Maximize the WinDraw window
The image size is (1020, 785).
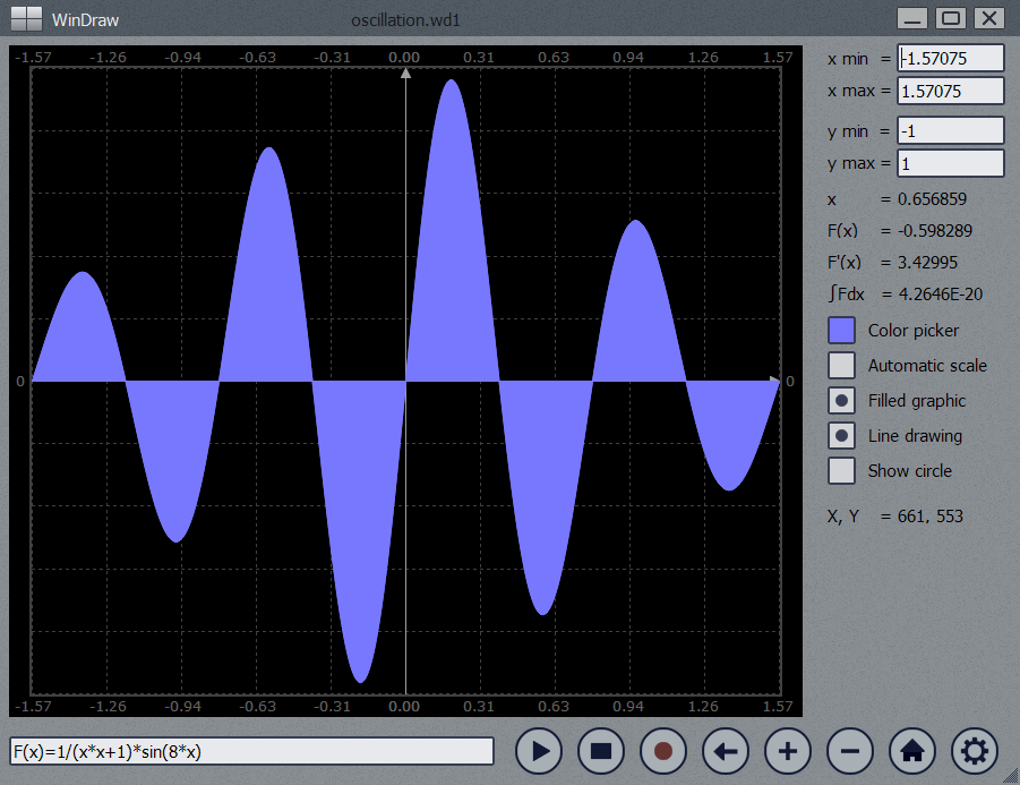point(950,18)
